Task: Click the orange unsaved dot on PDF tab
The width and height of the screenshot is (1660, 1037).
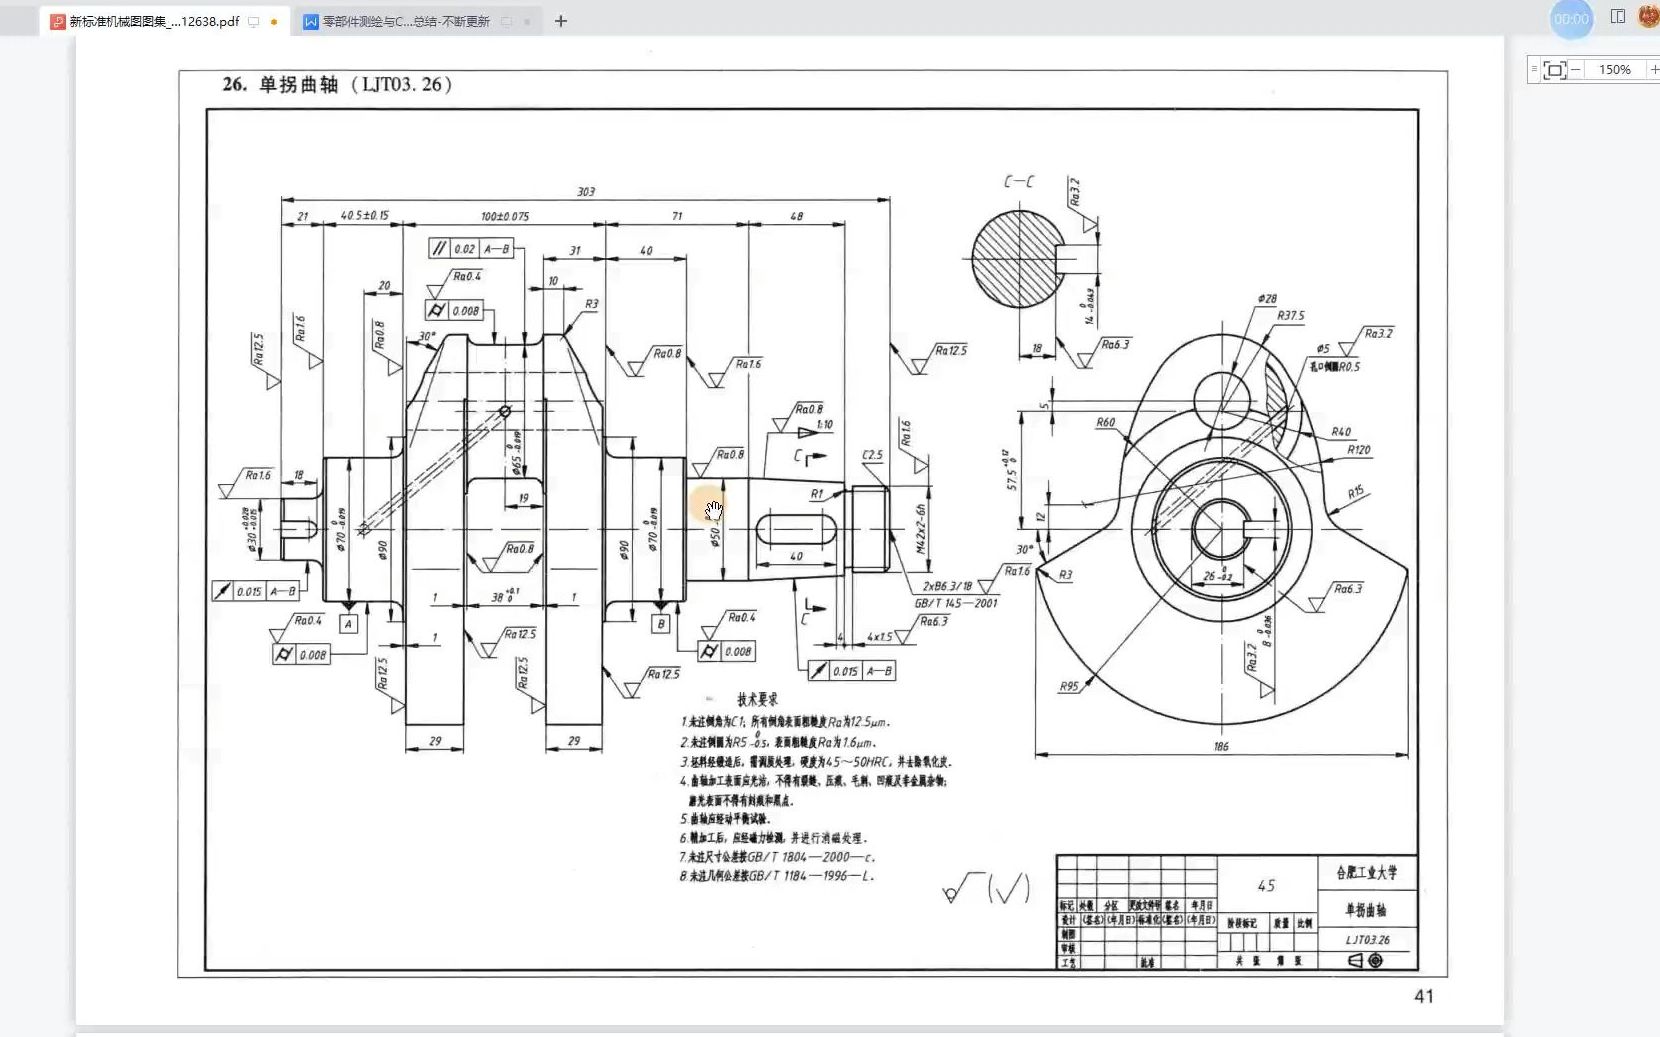Action: (274, 22)
